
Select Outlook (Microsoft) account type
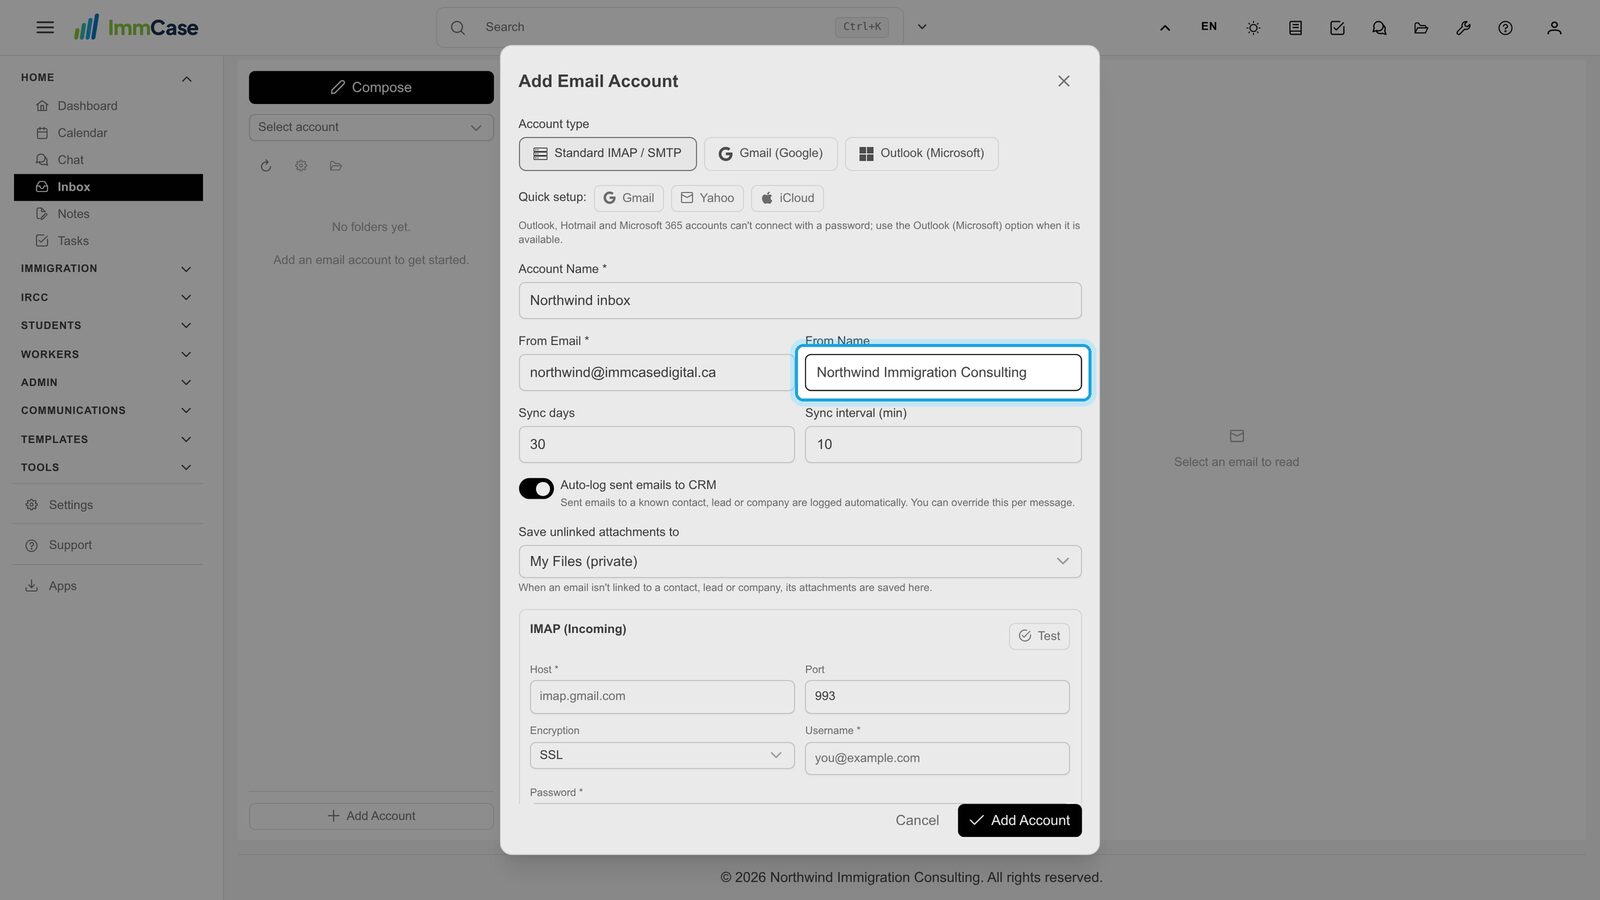click(x=922, y=154)
